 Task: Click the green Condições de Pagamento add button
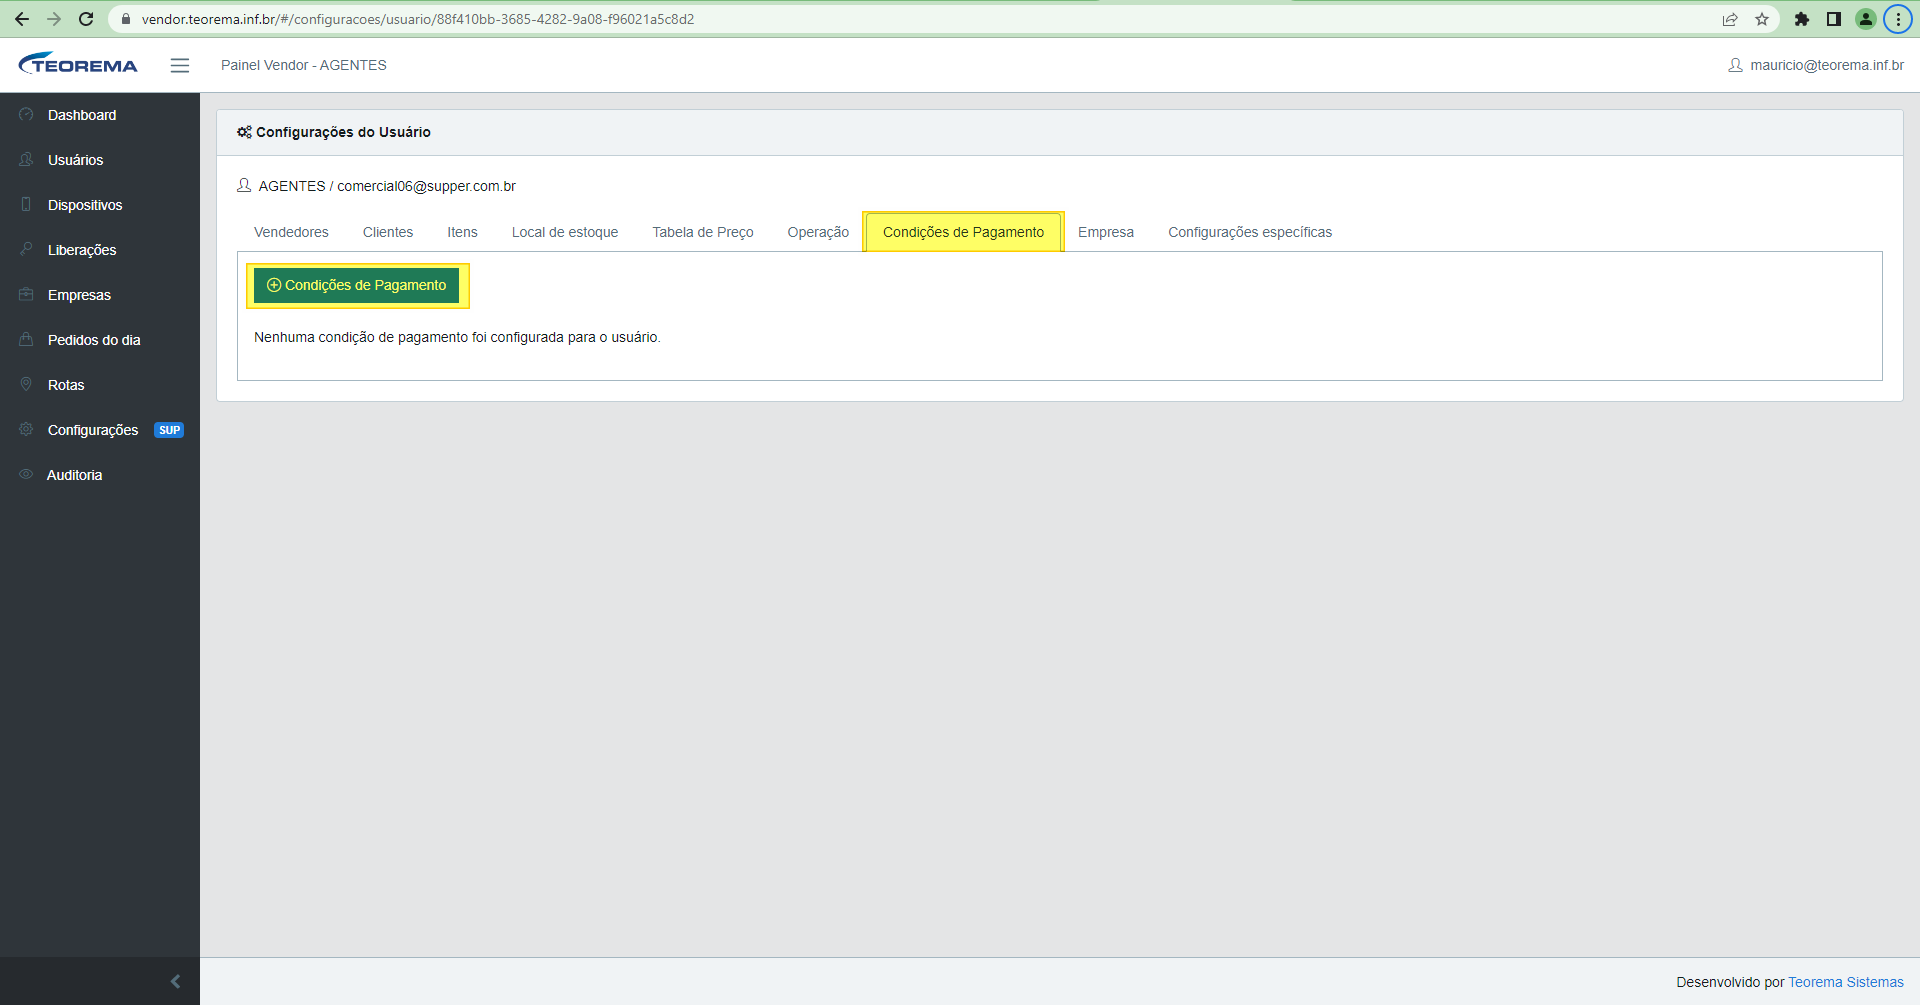click(x=357, y=285)
